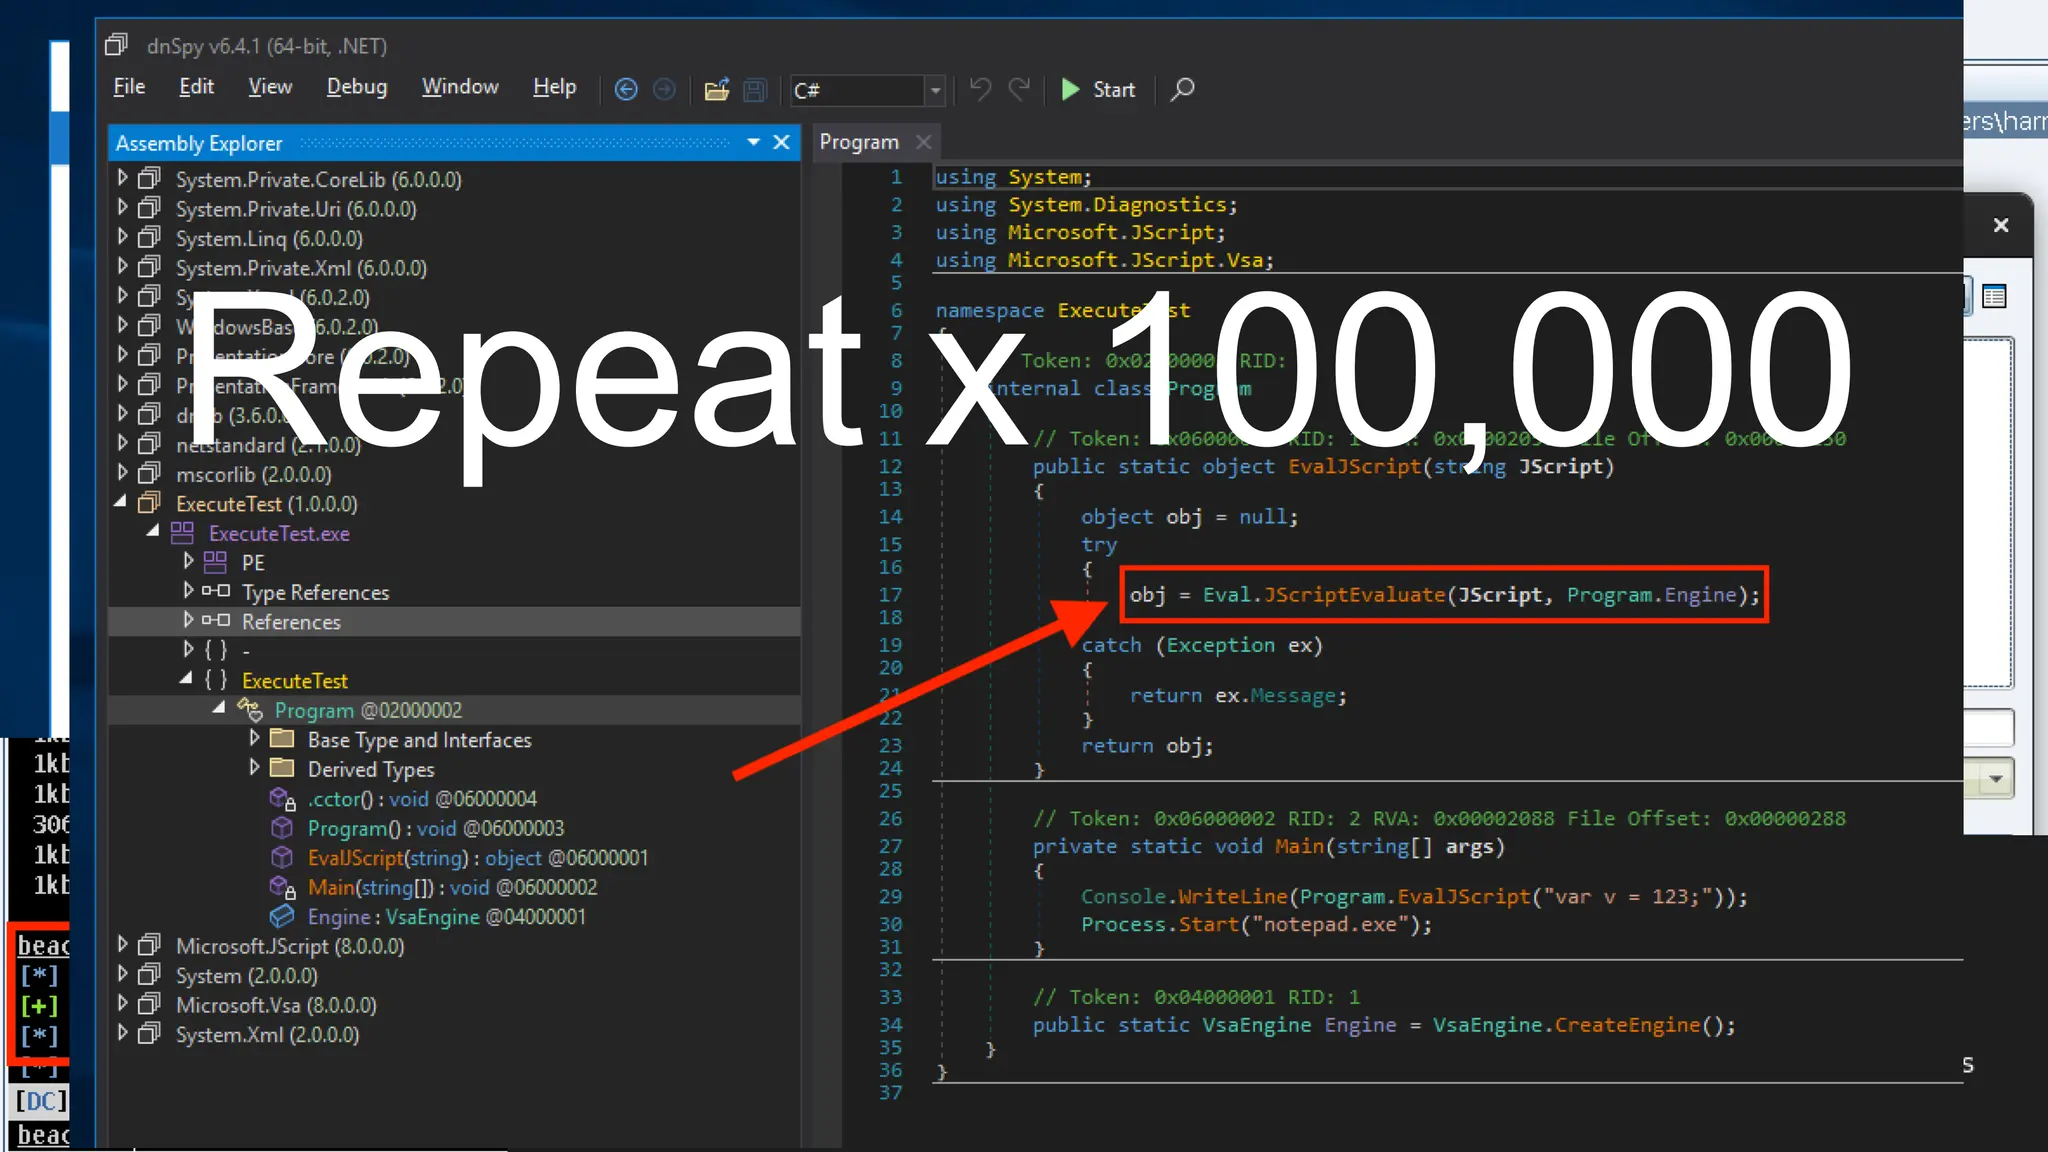This screenshot has width=2048, height=1152.
Task: Click the Navigate Forward arrow icon
Action: click(664, 90)
